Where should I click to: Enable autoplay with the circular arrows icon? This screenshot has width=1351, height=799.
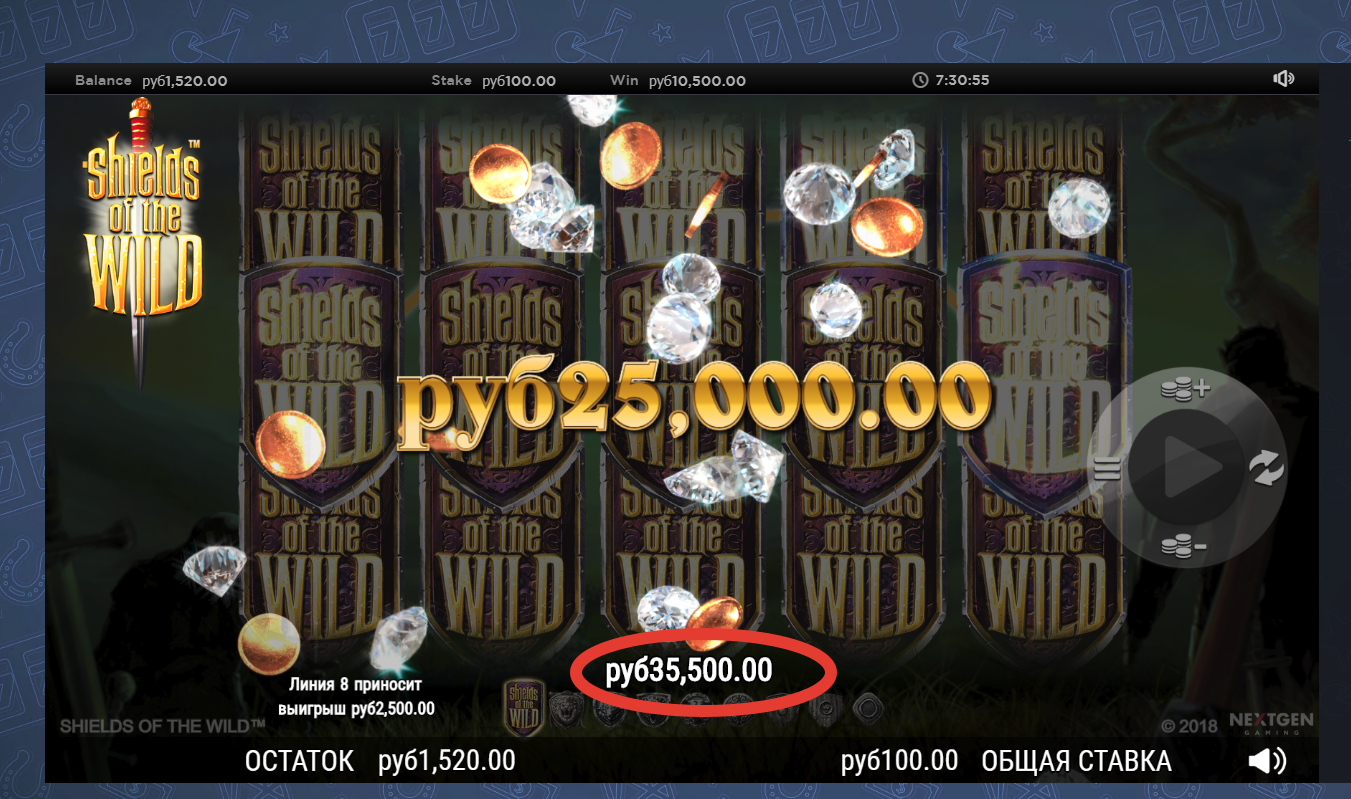(1266, 467)
